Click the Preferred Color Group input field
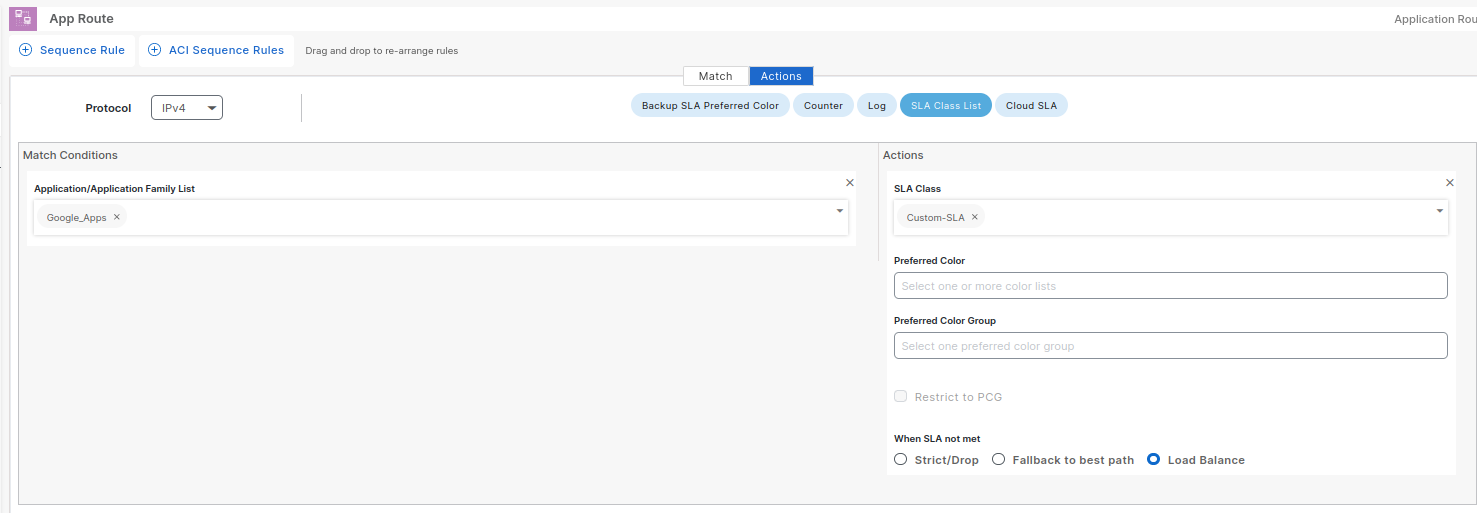The height and width of the screenshot is (513, 1477). click(x=1170, y=346)
